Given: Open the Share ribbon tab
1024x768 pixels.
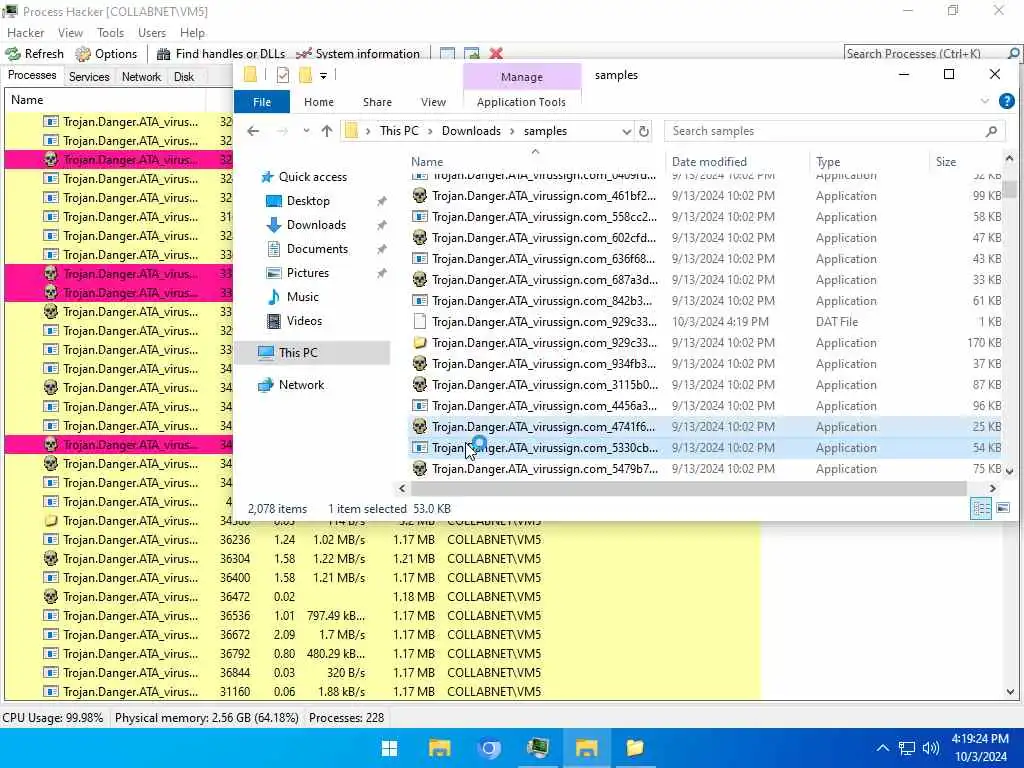Looking at the screenshot, I should (377, 102).
